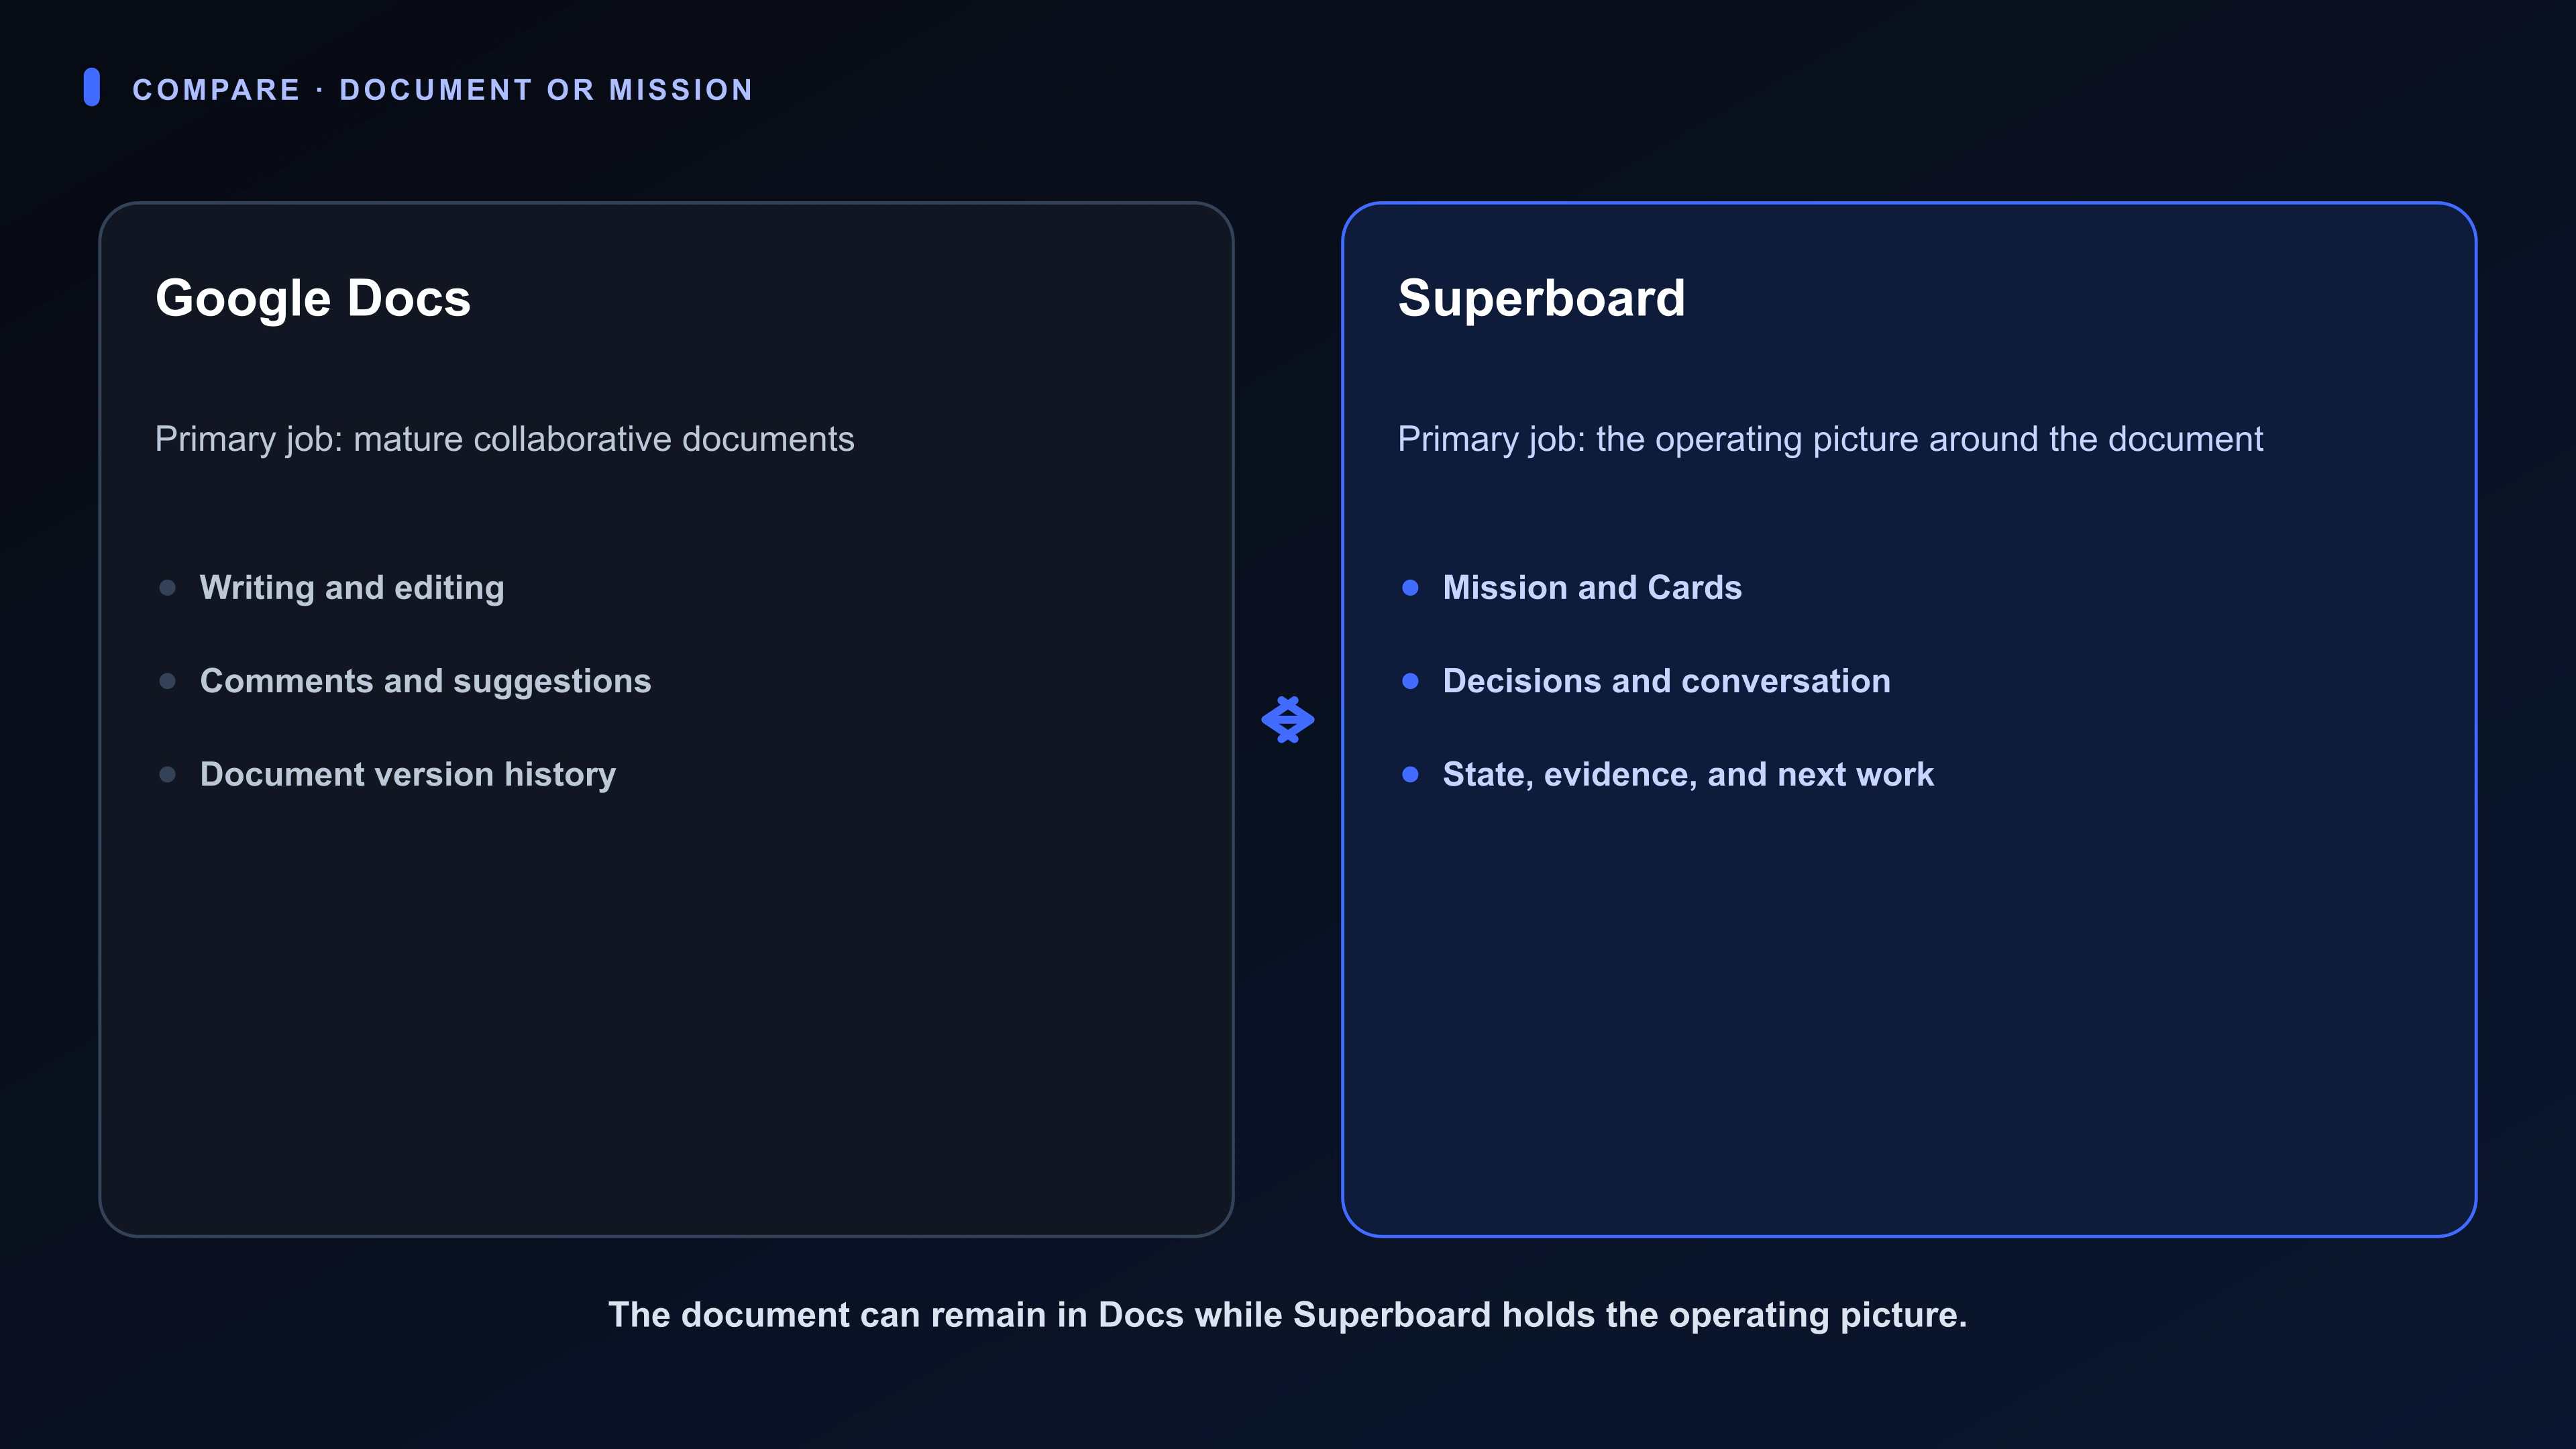Image resolution: width=2576 pixels, height=1449 pixels.
Task: Click 'Mission and Cards' list item
Action: point(1592,588)
